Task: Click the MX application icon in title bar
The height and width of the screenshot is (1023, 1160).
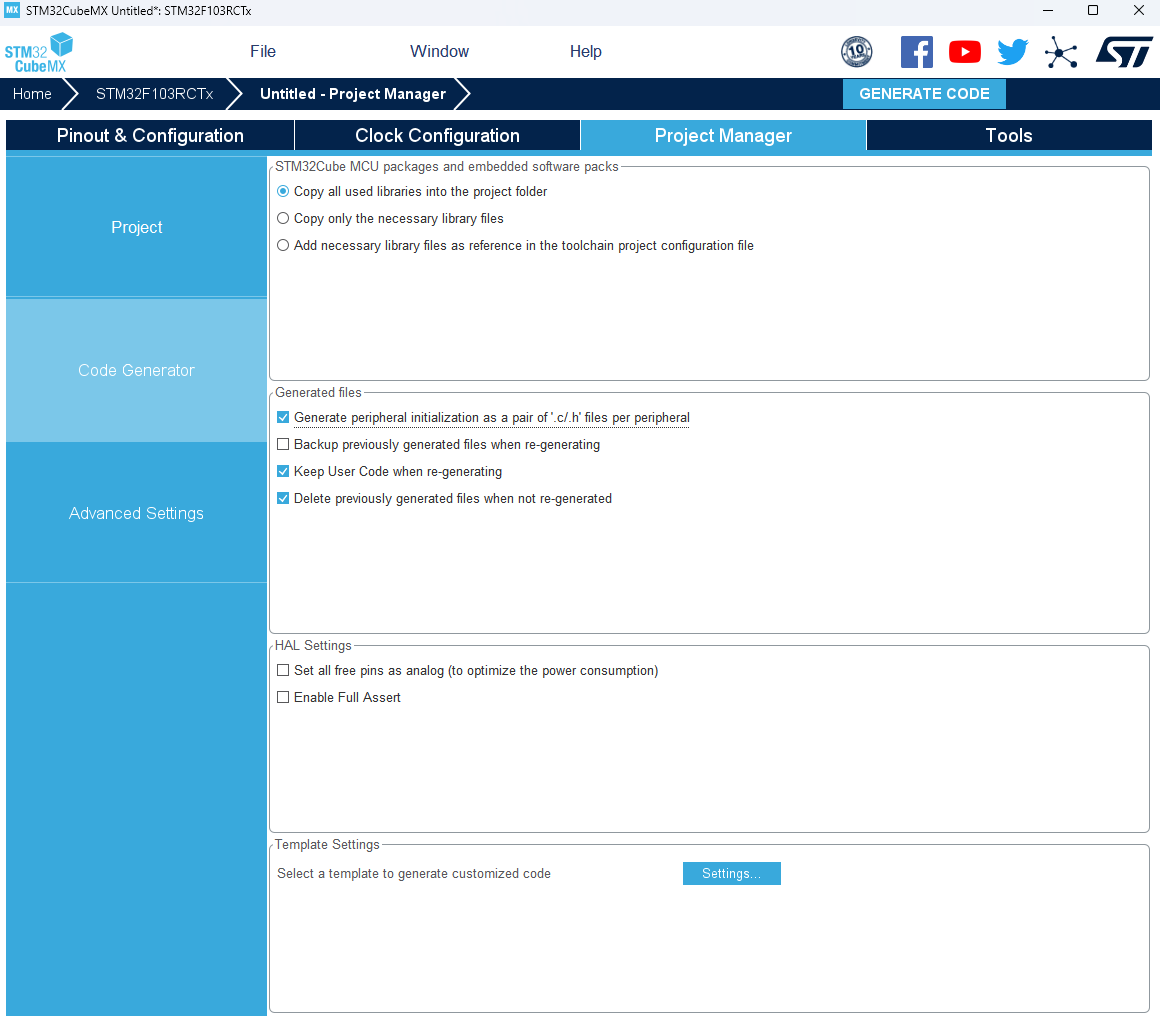Action: (12, 10)
